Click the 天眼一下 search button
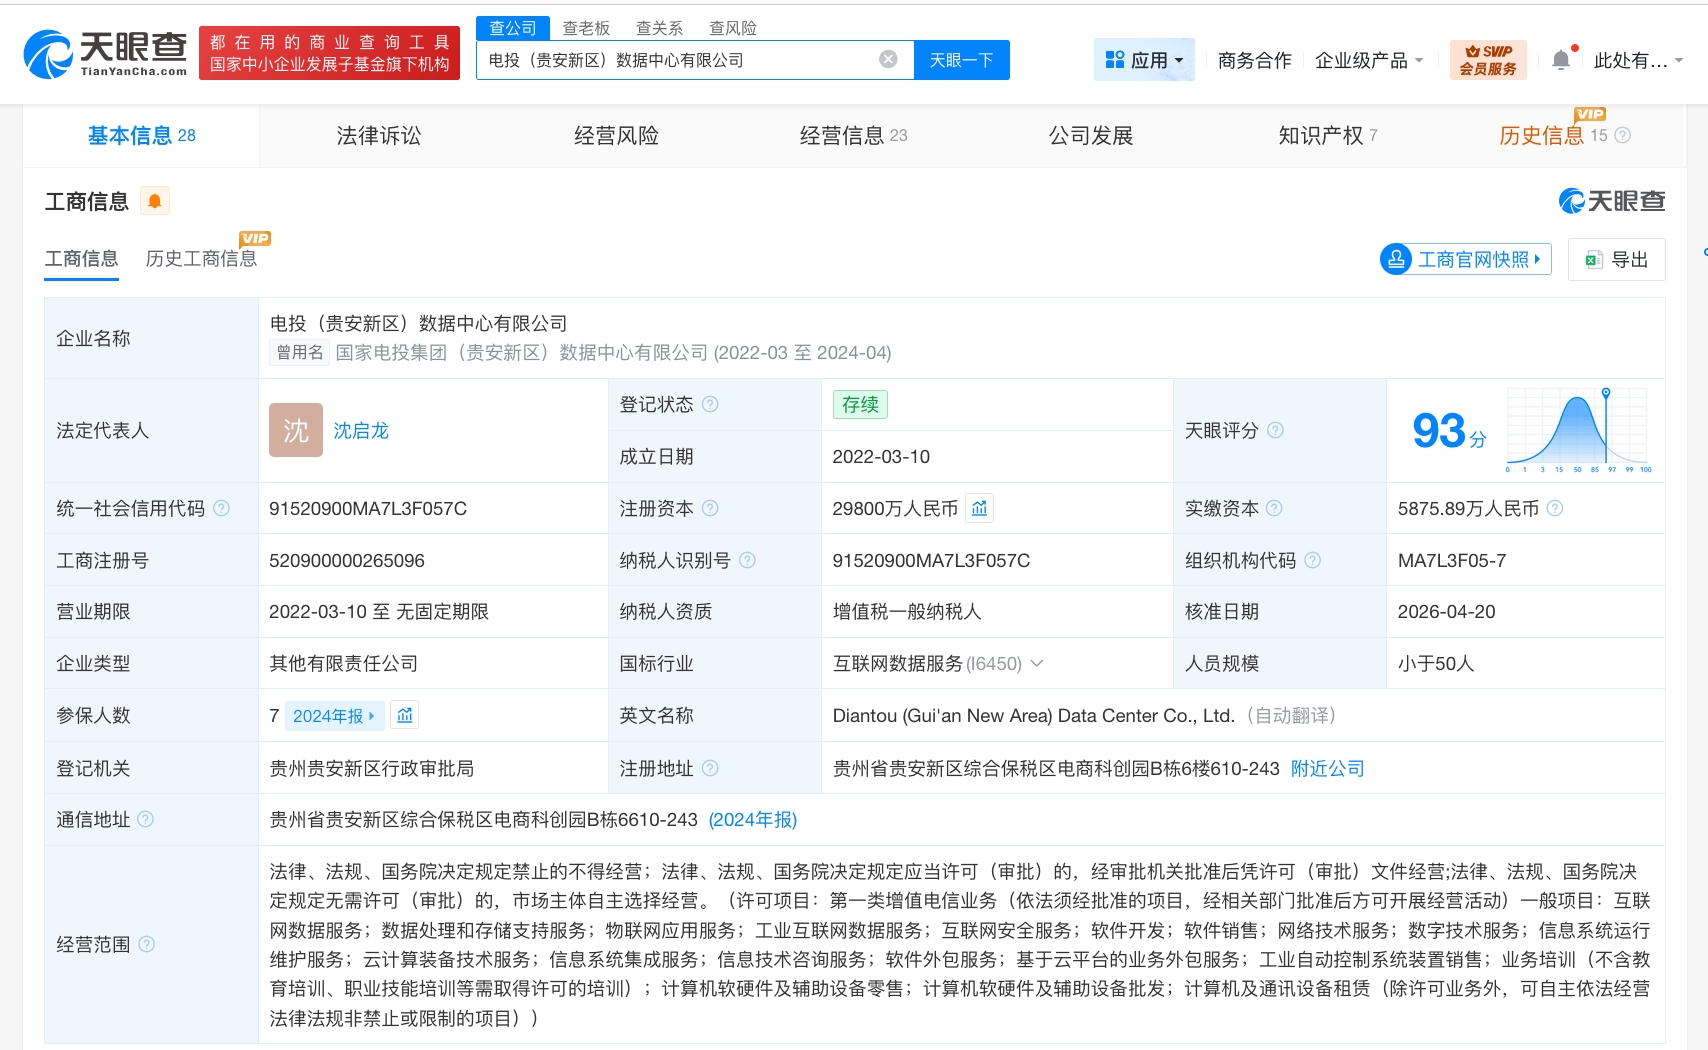 click(961, 60)
